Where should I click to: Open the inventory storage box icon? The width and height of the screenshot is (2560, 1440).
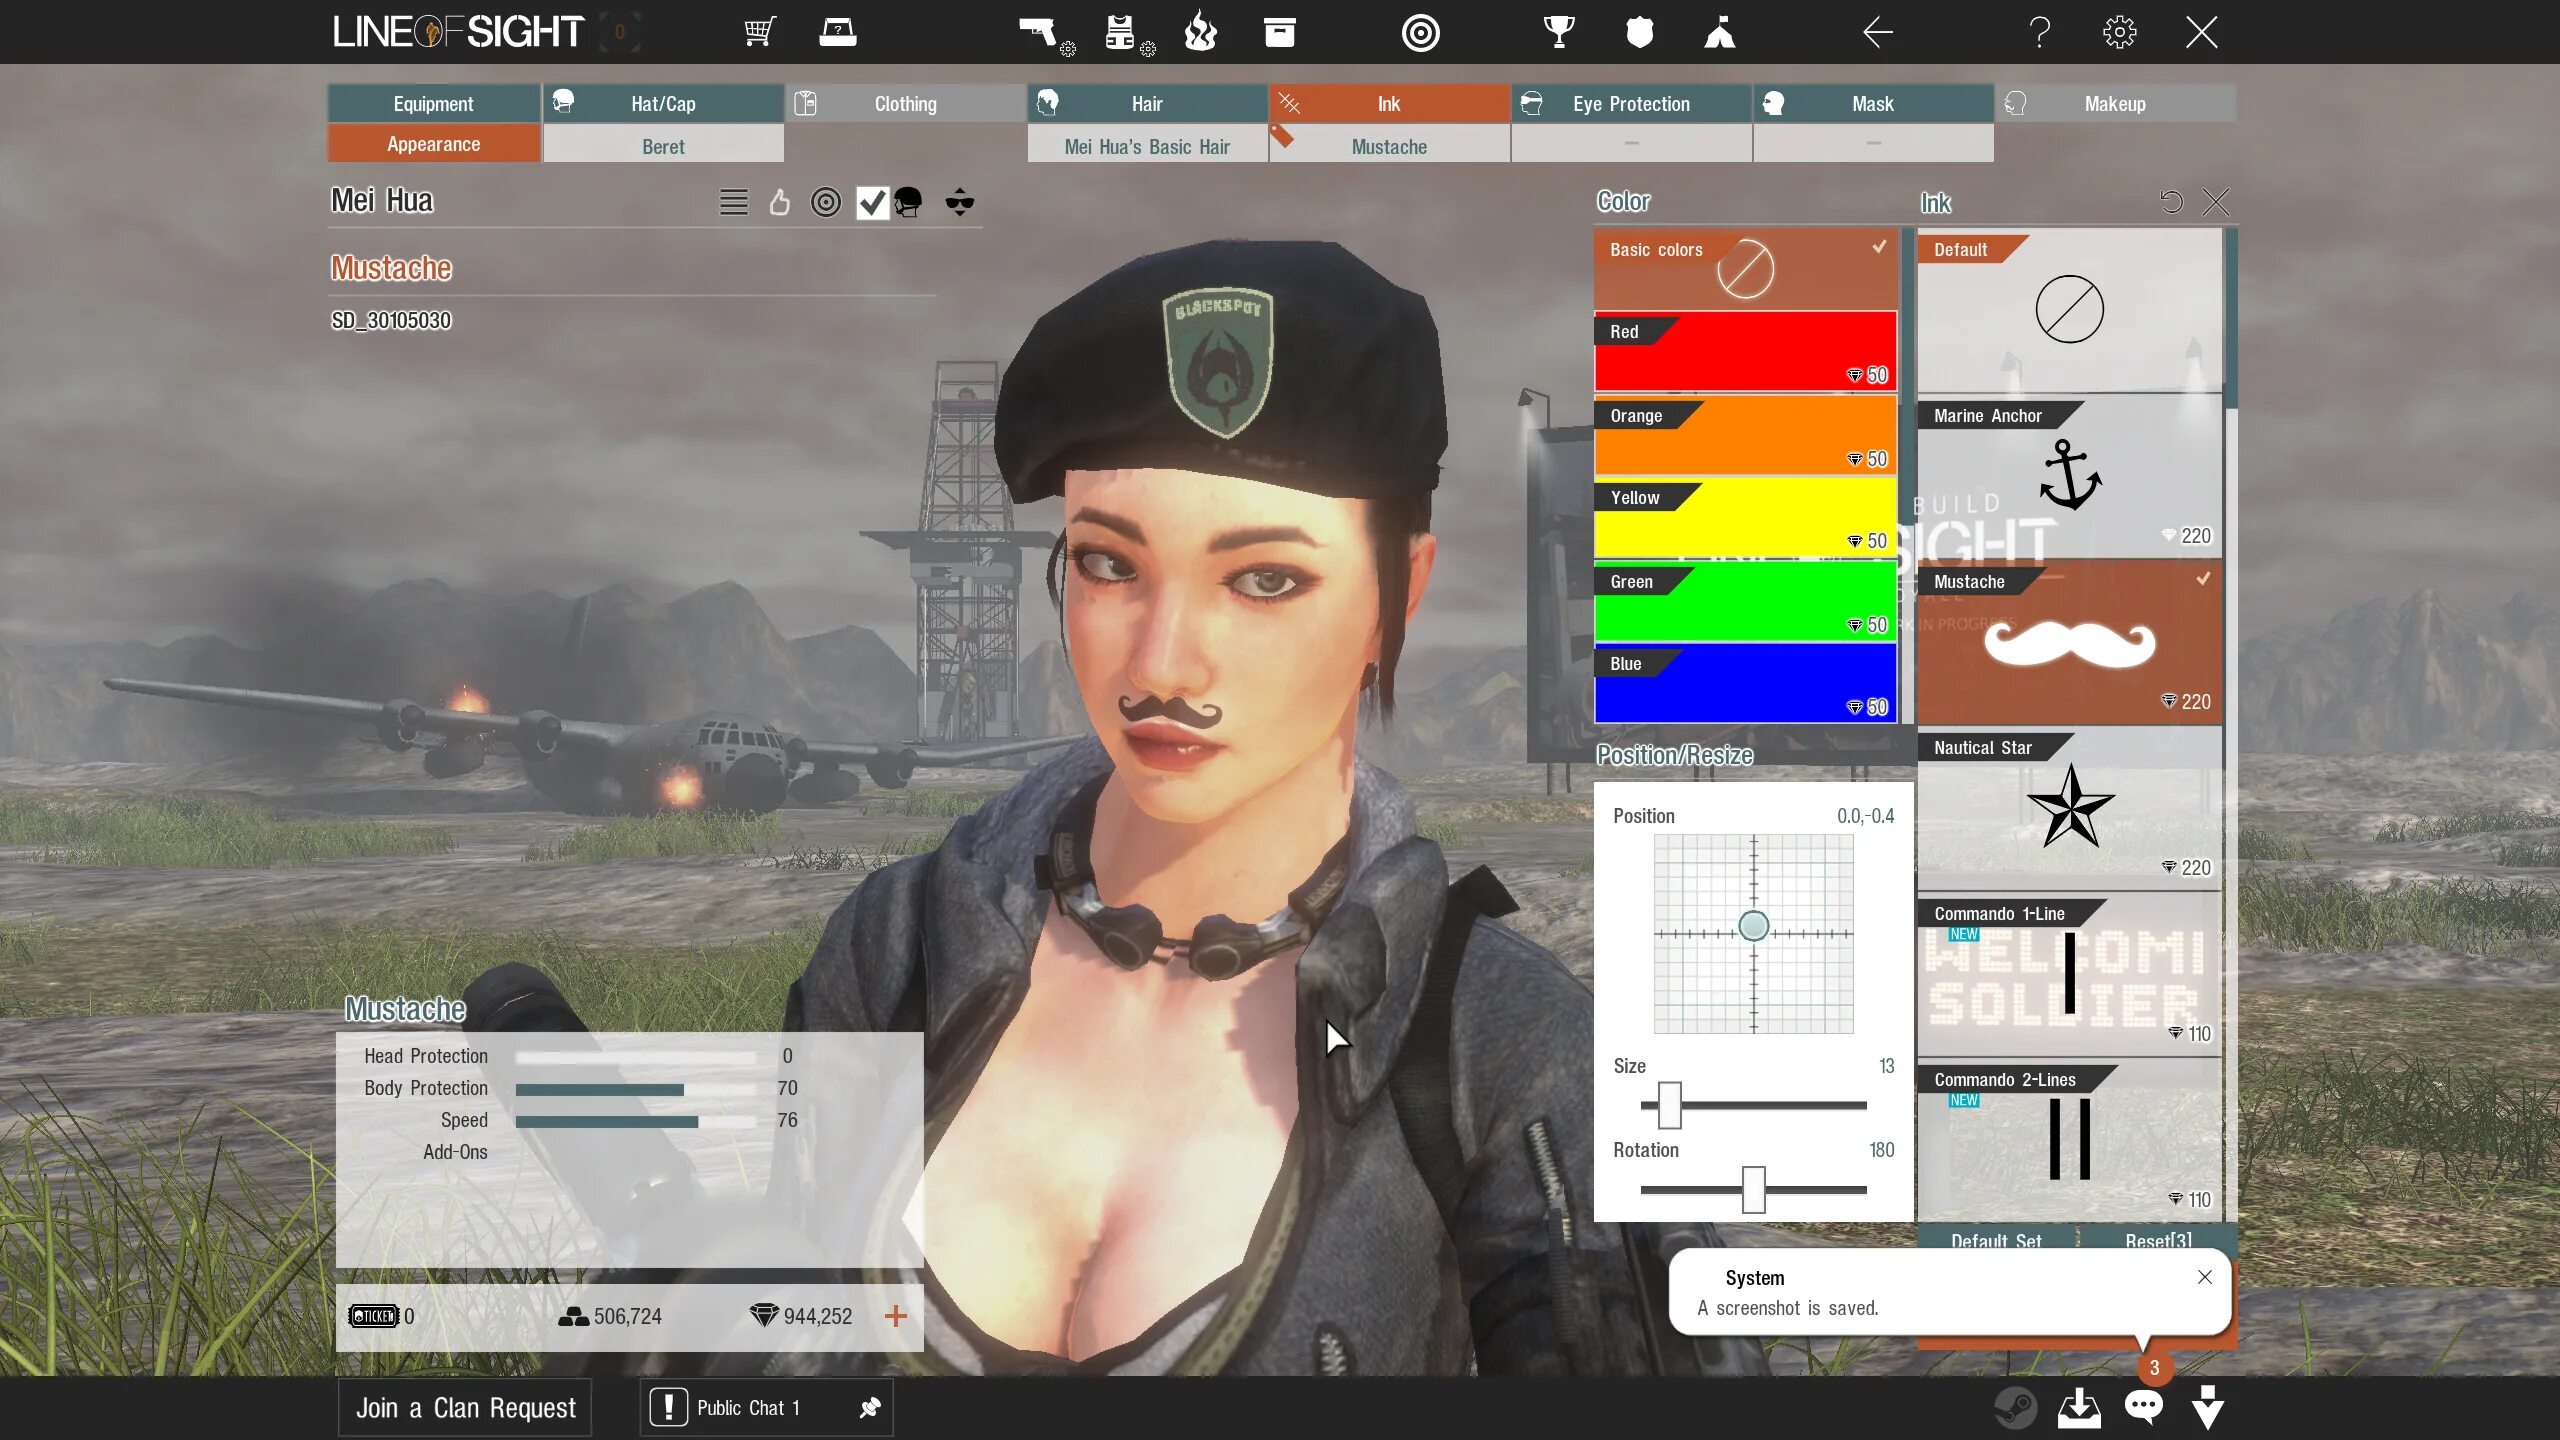click(x=1280, y=32)
